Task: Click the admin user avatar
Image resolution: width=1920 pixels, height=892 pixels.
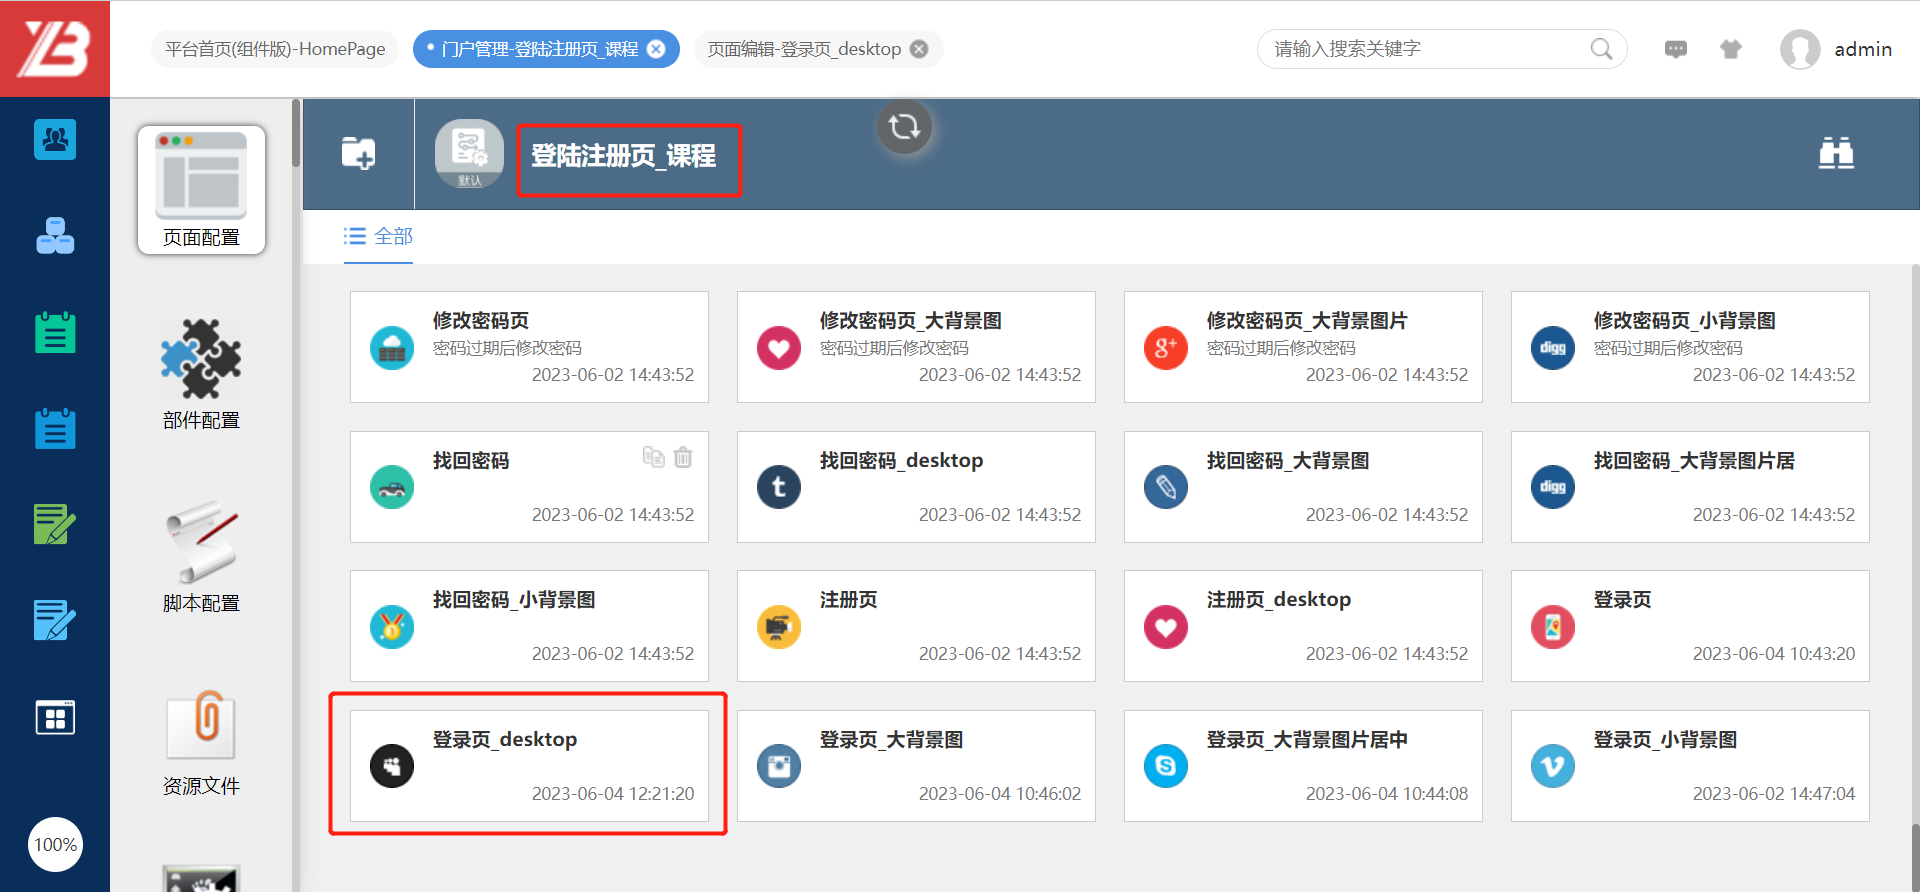Action: (1800, 49)
